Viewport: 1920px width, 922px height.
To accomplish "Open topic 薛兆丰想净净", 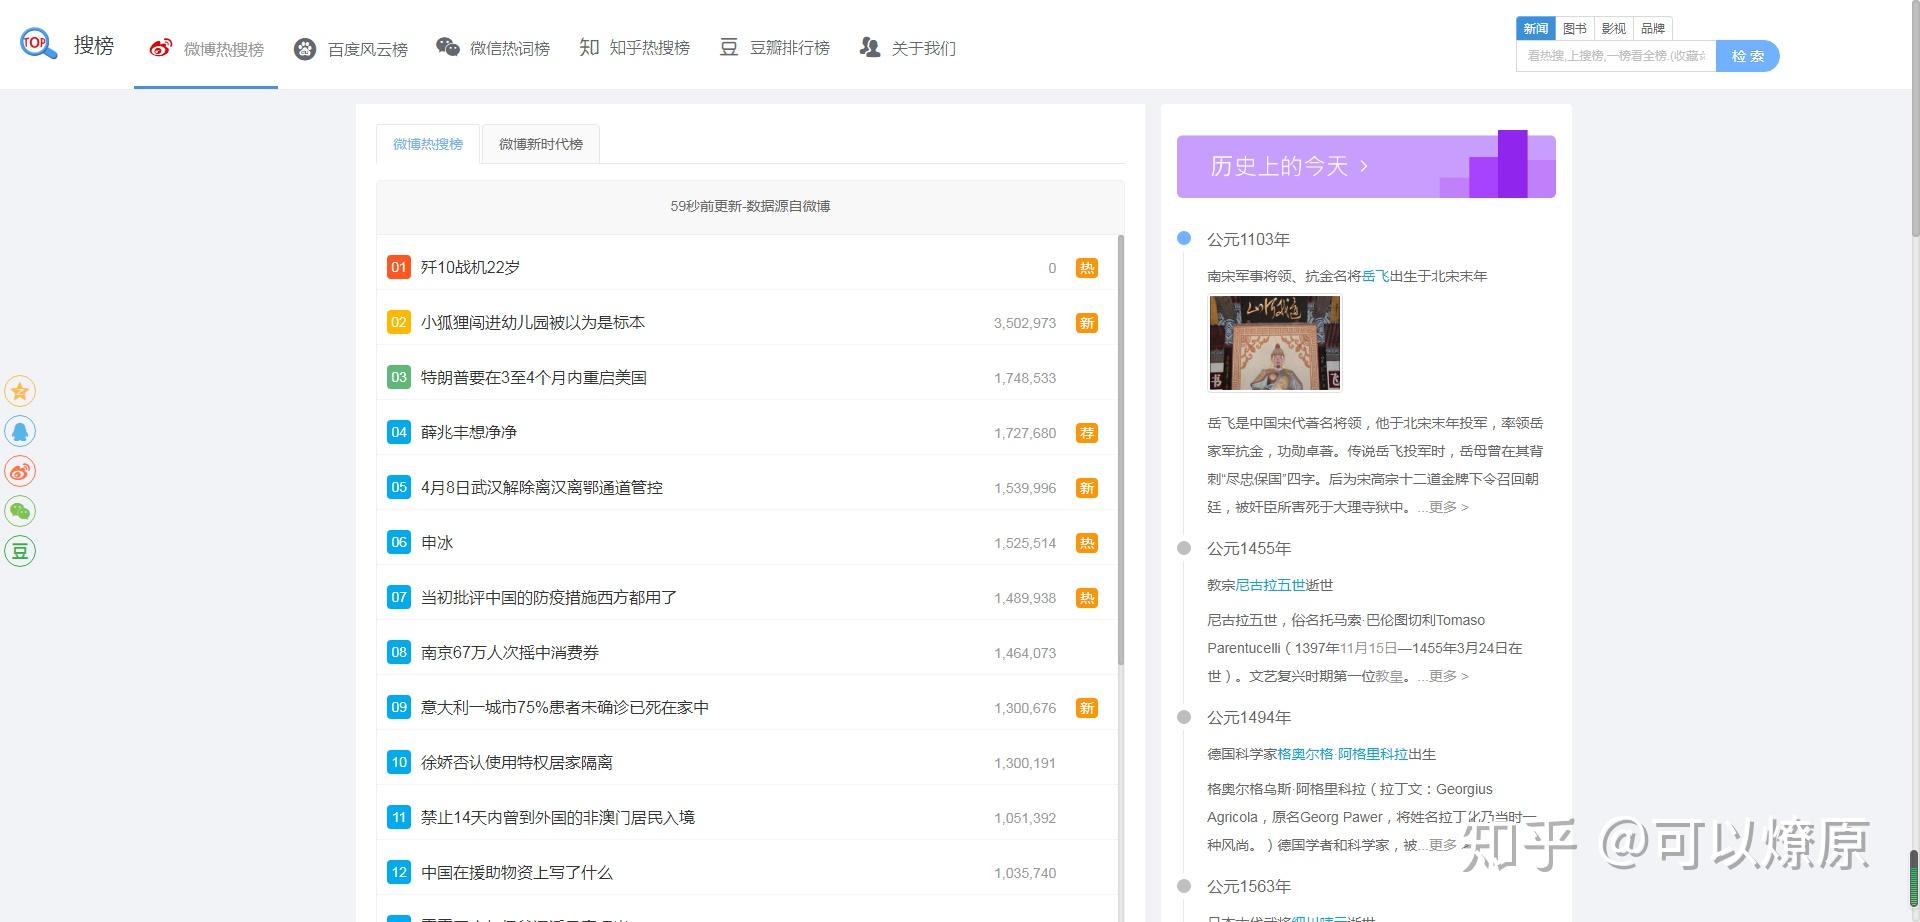I will [x=469, y=432].
